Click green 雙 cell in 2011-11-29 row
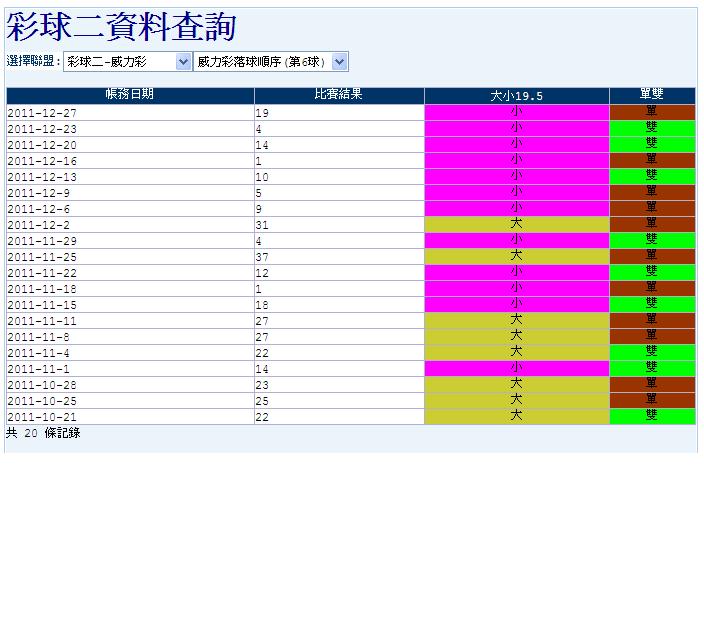 click(x=652, y=241)
